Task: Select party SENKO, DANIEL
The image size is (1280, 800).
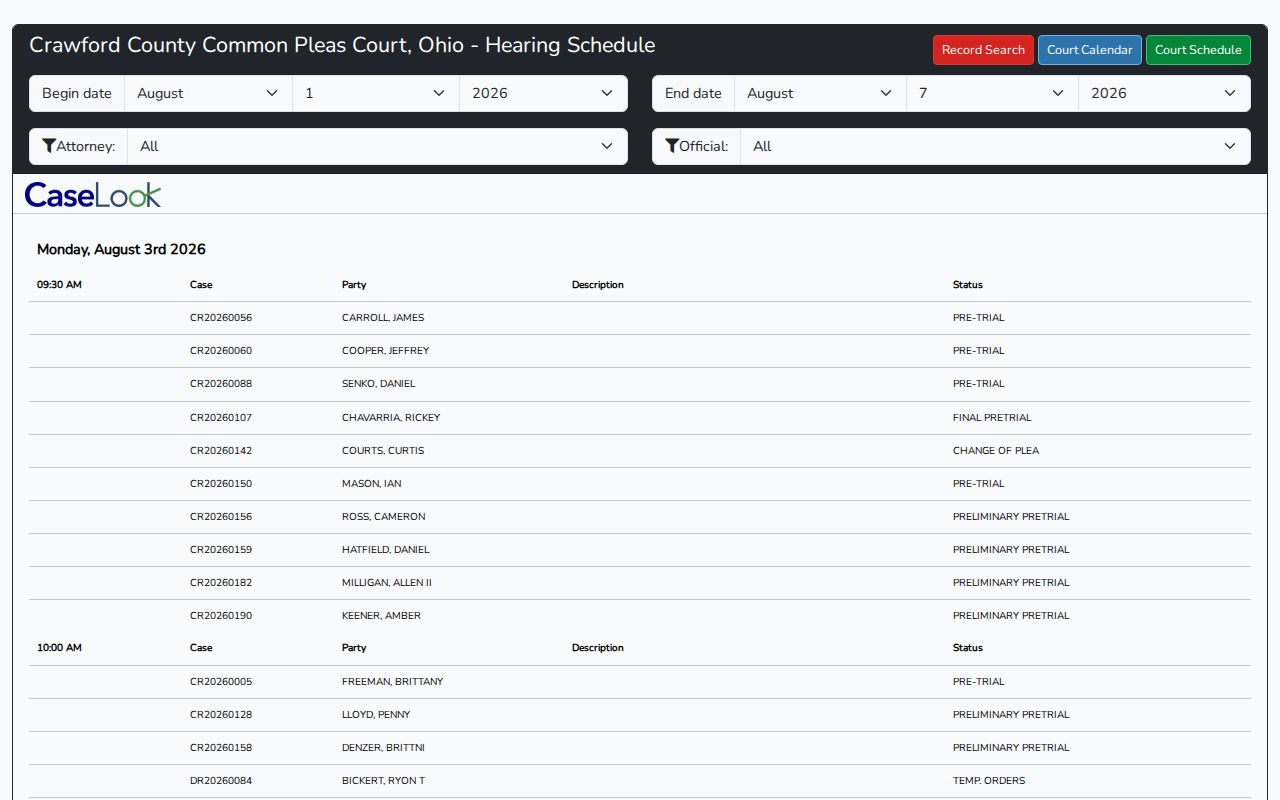Action: click(378, 384)
